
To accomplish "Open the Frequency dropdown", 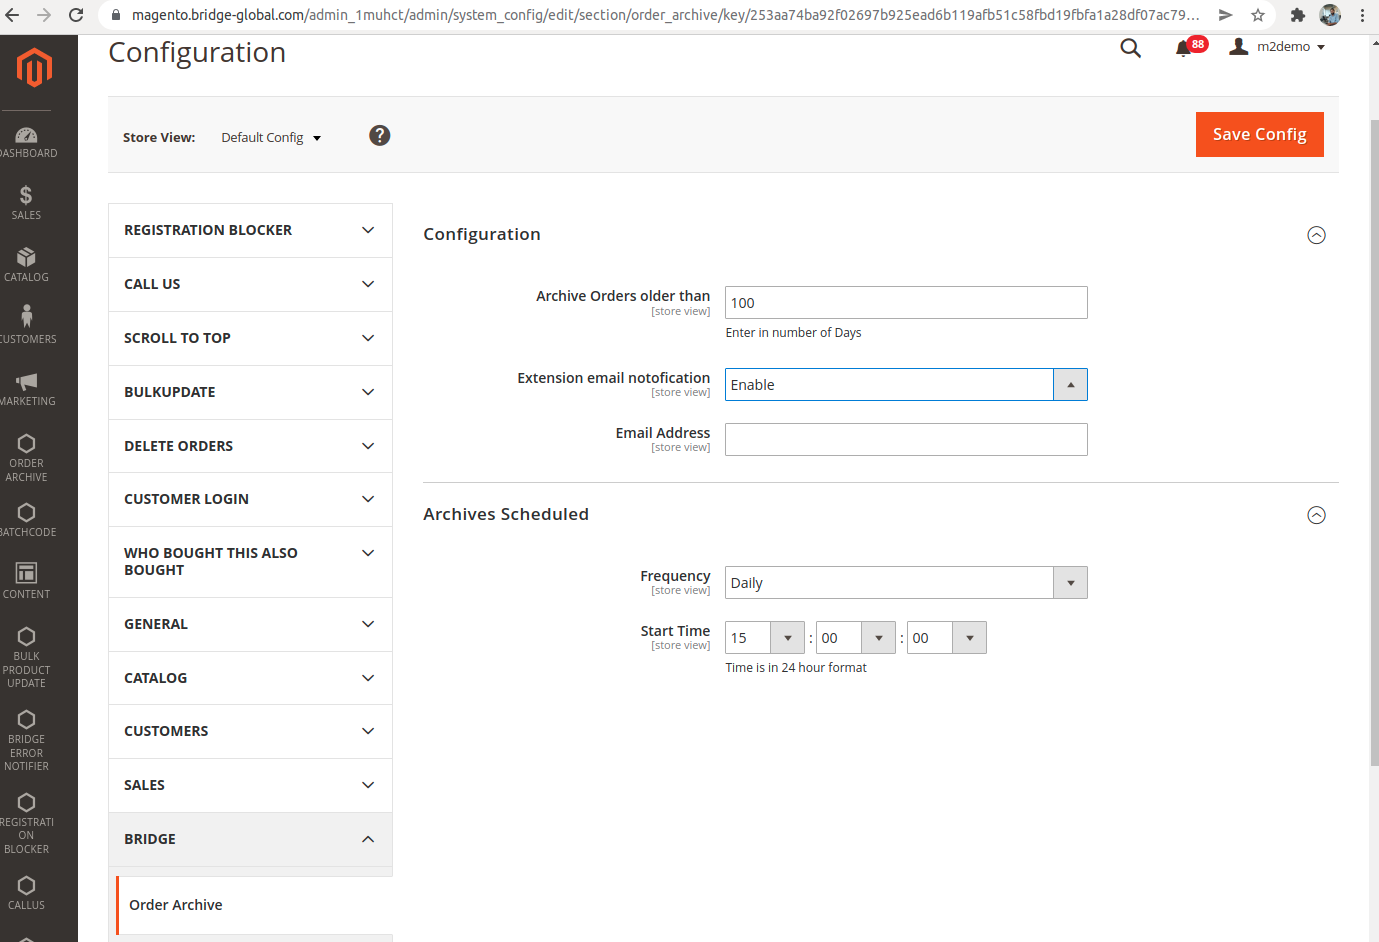I will pyautogui.click(x=905, y=583).
